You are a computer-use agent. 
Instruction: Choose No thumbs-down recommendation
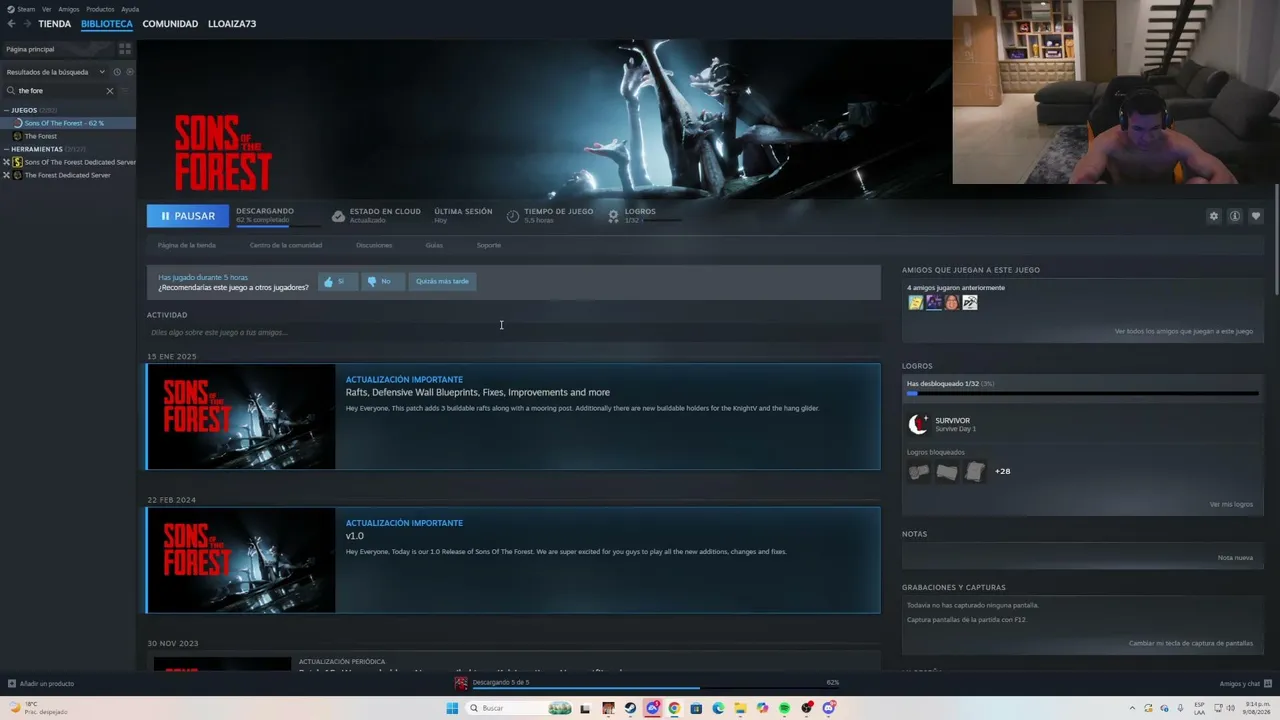[381, 282]
